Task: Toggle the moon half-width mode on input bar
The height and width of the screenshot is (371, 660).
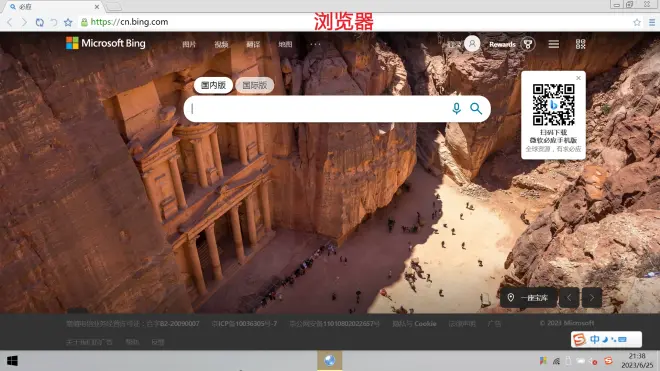Action: [x=605, y=339]
